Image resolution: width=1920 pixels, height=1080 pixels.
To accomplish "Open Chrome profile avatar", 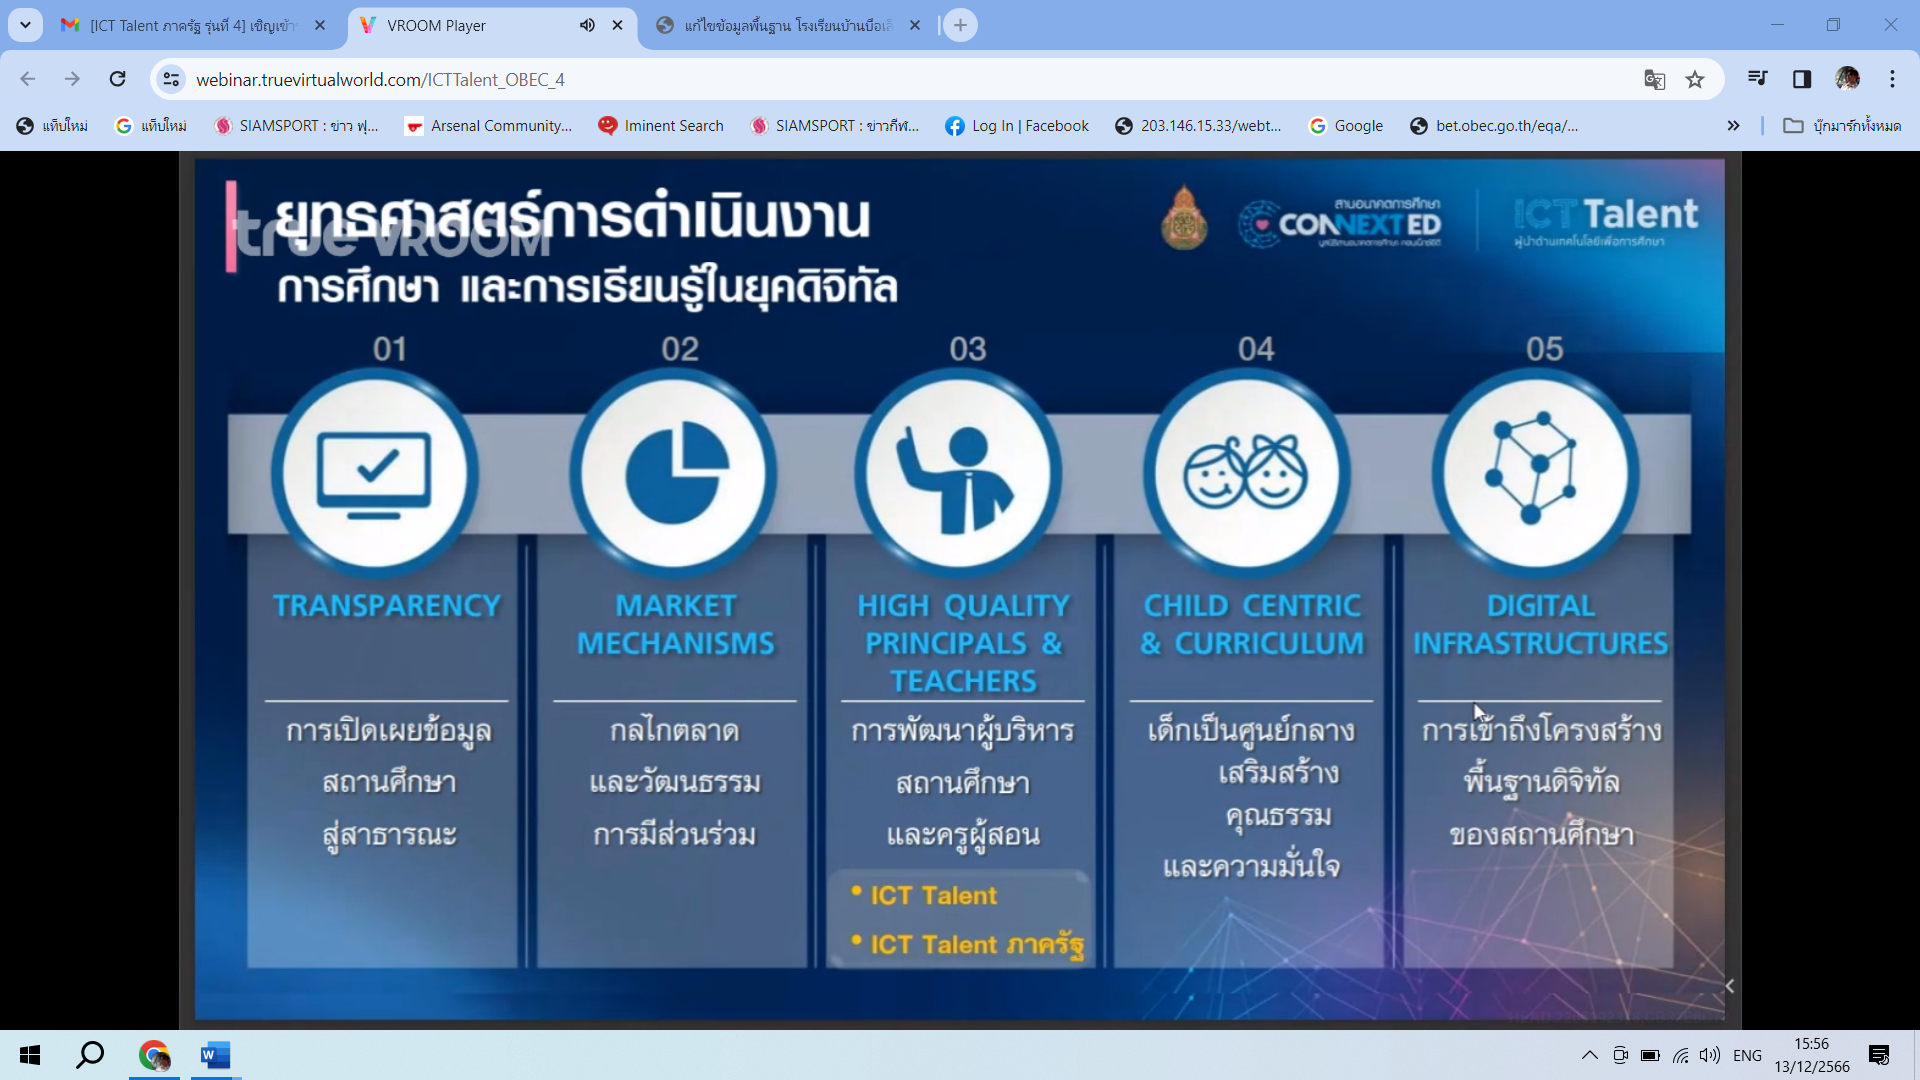I will tap(1847, 79).
